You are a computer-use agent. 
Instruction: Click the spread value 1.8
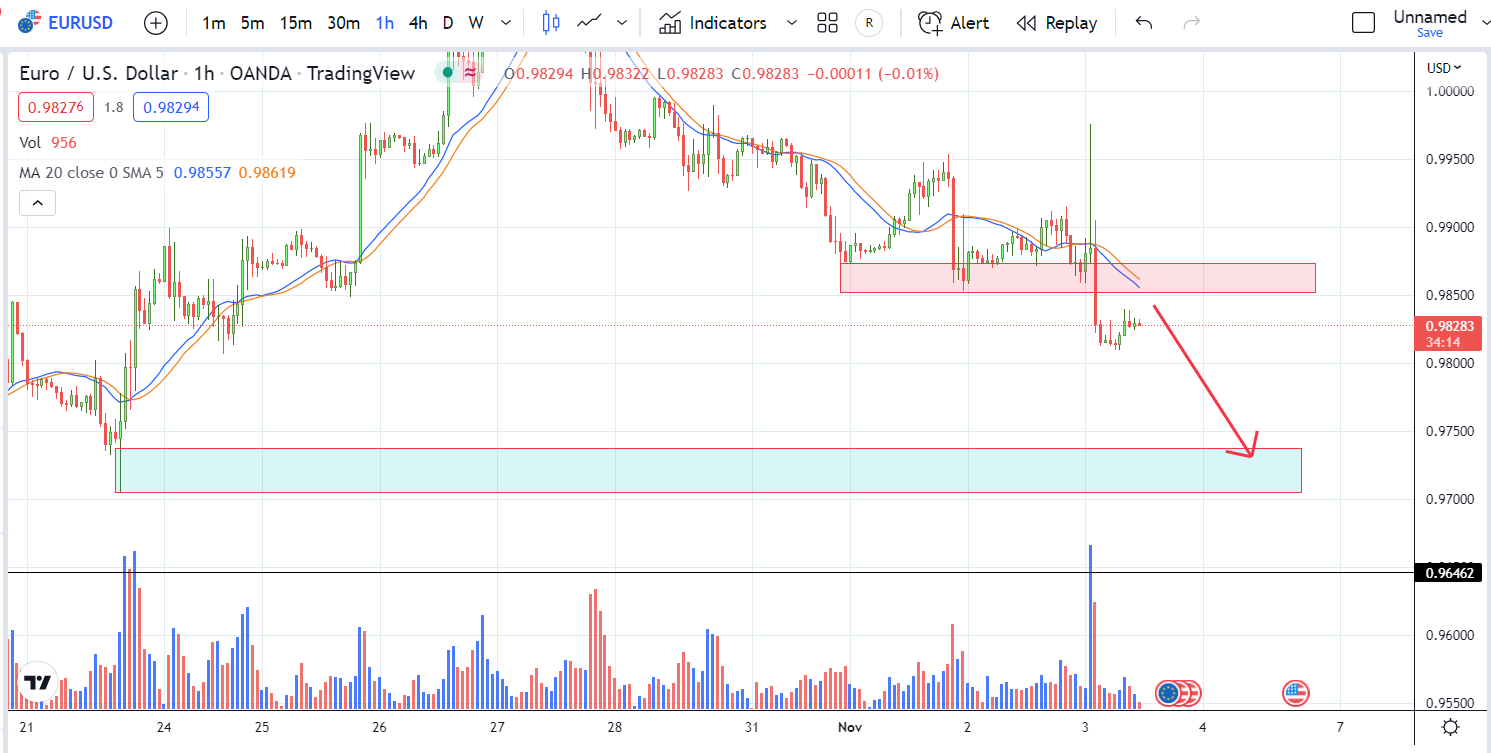coord(113,107)
